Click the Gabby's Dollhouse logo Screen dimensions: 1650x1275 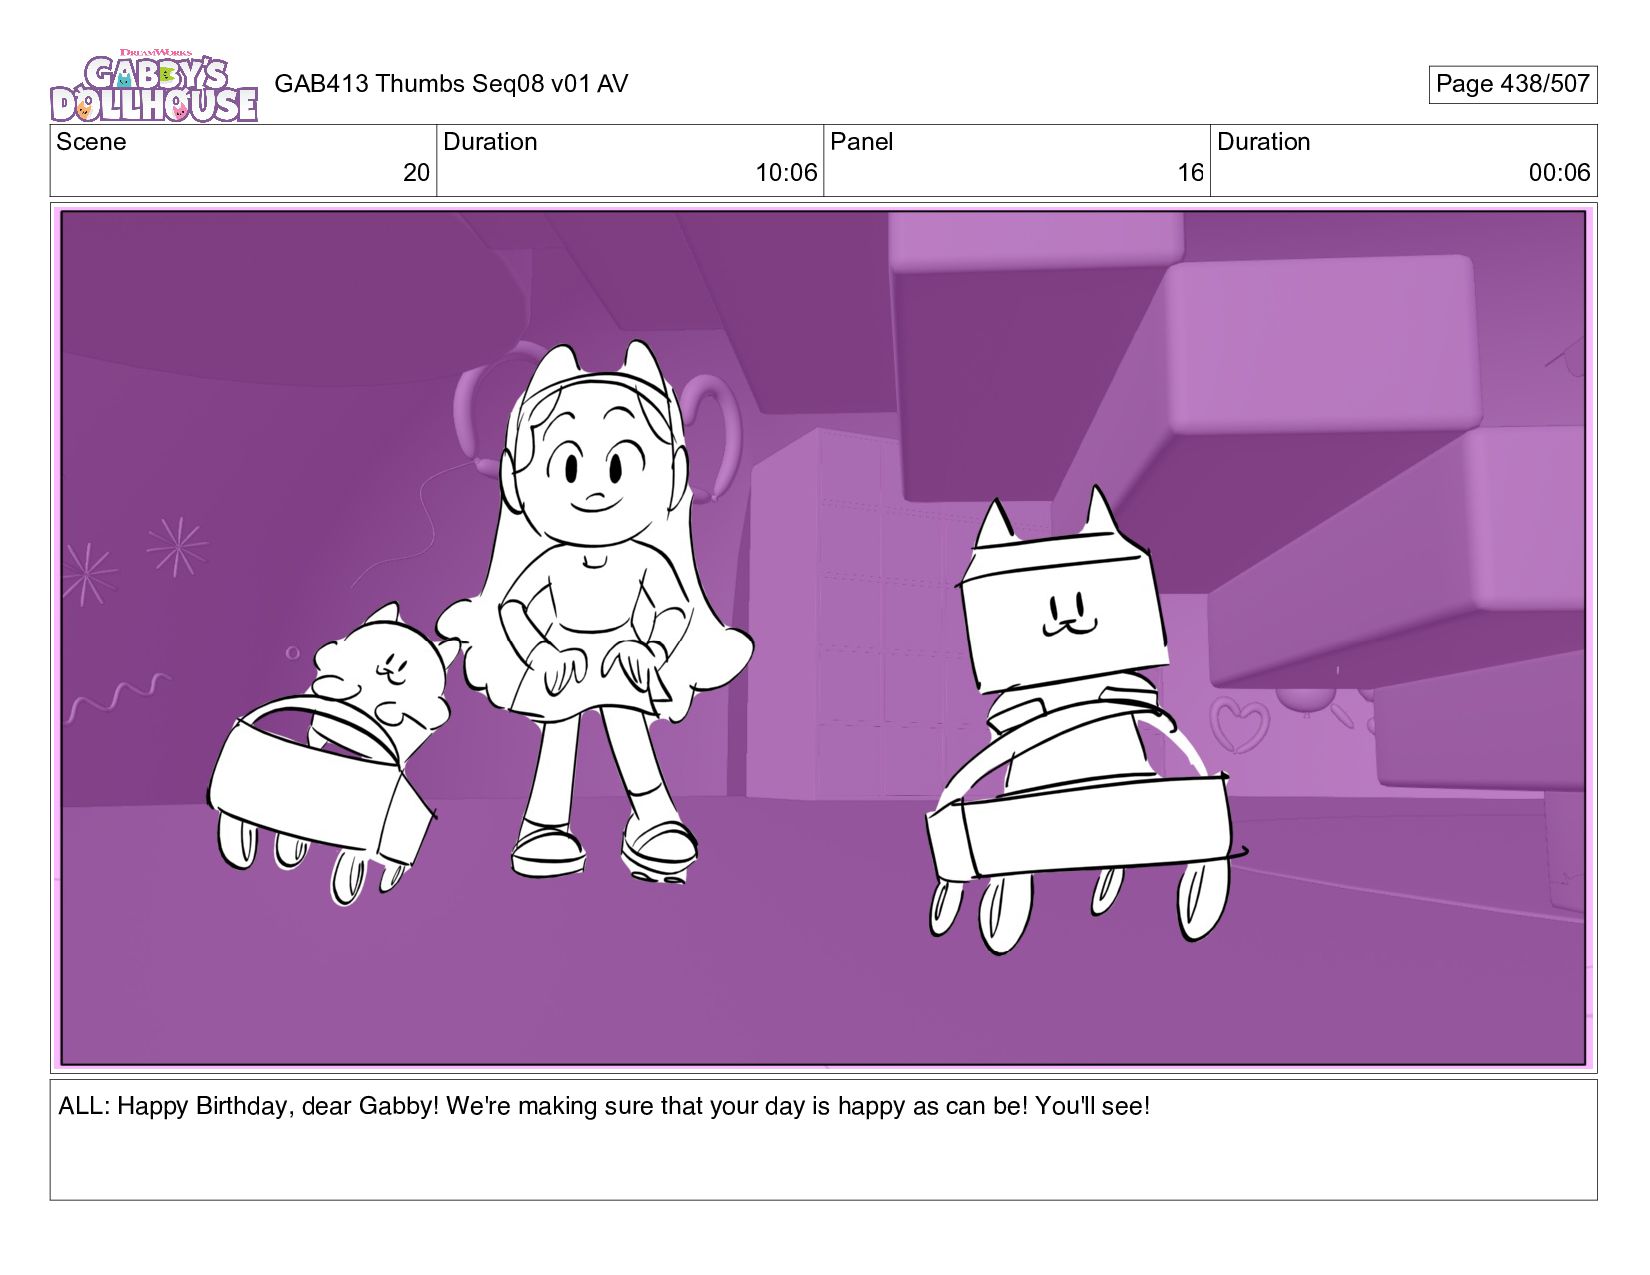point(154,85)
